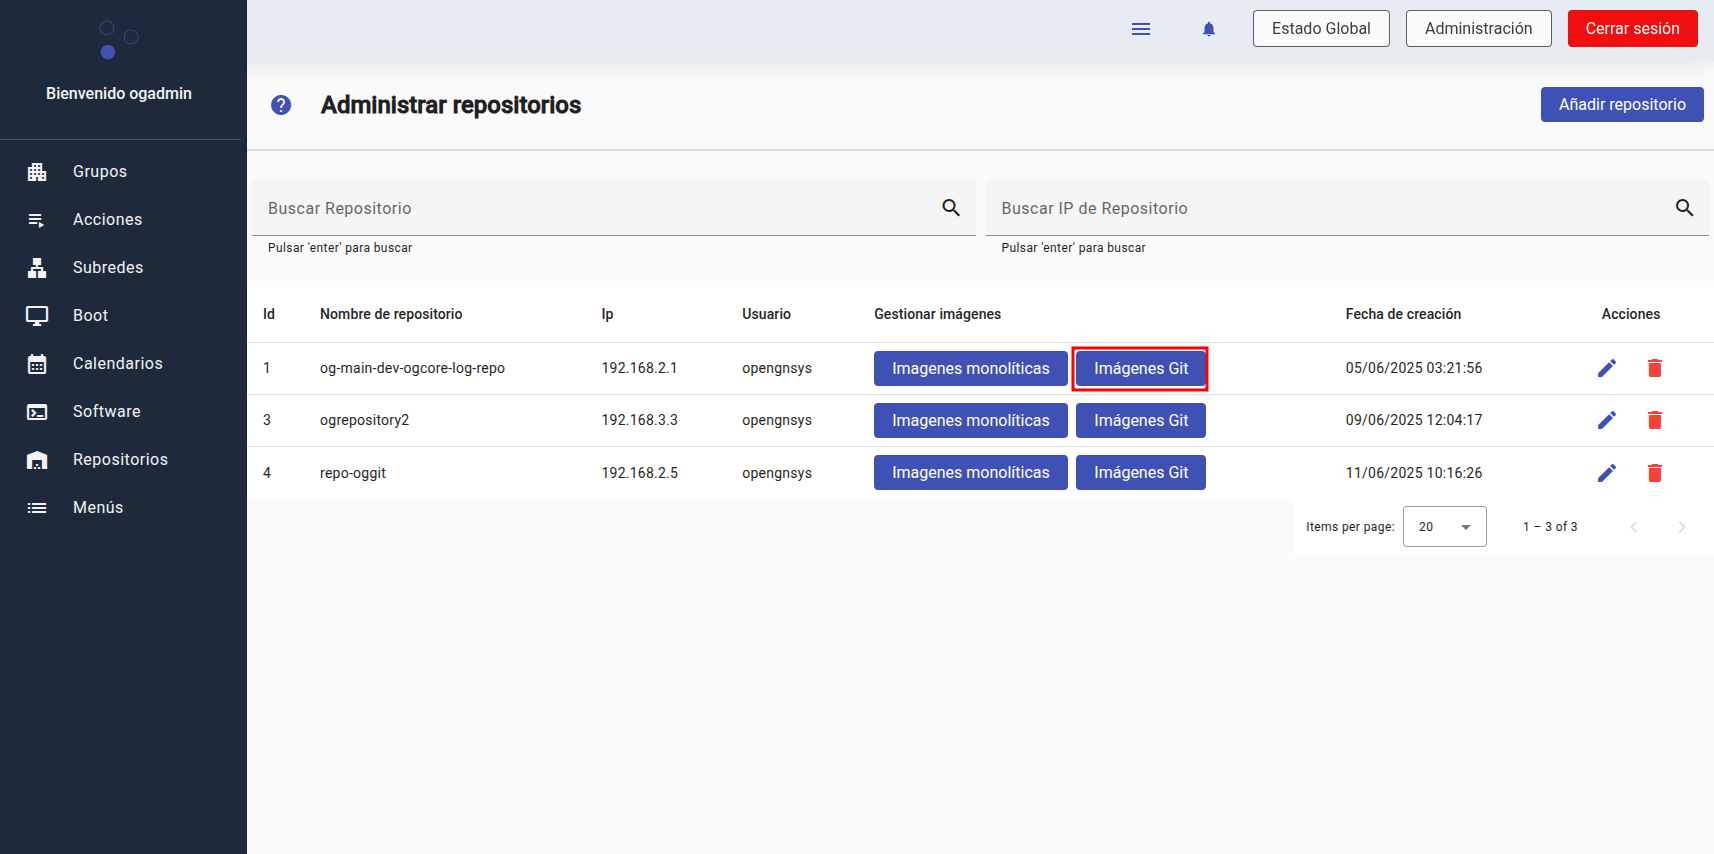This screenshot has height=854, width=1714.
Task: Edit the repo-oggit repository with pencil icon
Action: 1606,473
